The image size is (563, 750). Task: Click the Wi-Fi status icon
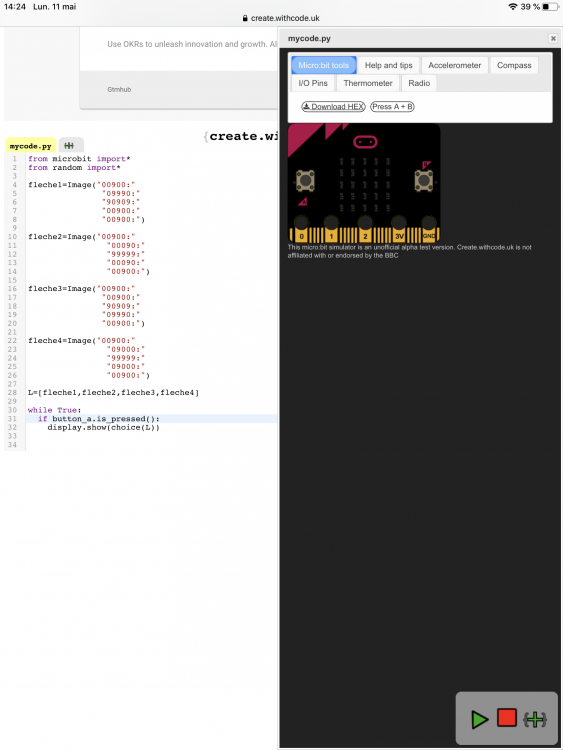point(513,7)
